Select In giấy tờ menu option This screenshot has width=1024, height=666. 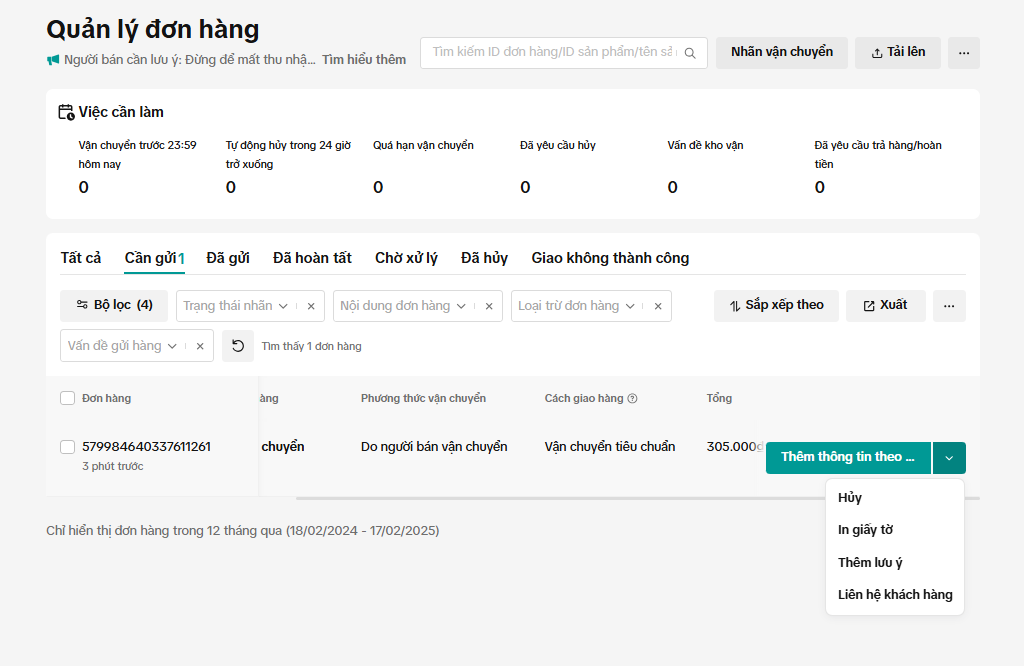865,530
